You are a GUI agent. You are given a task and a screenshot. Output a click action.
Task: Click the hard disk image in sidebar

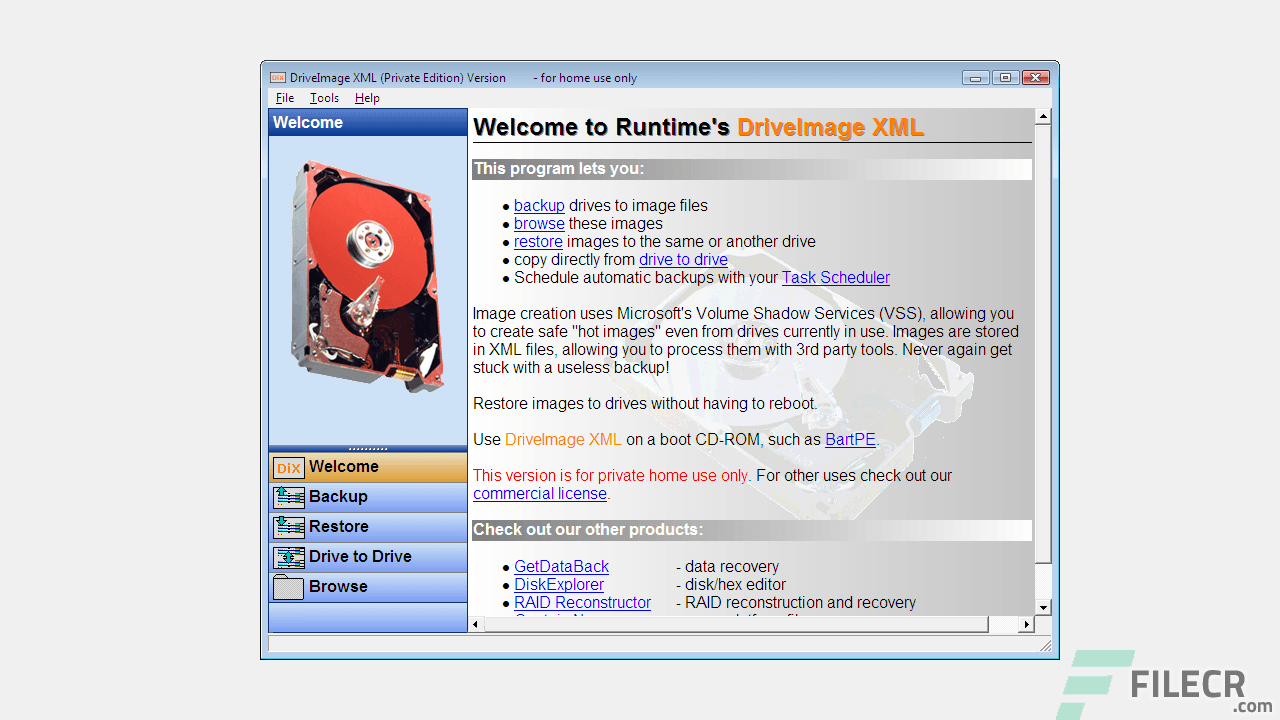tap(365, 275)
